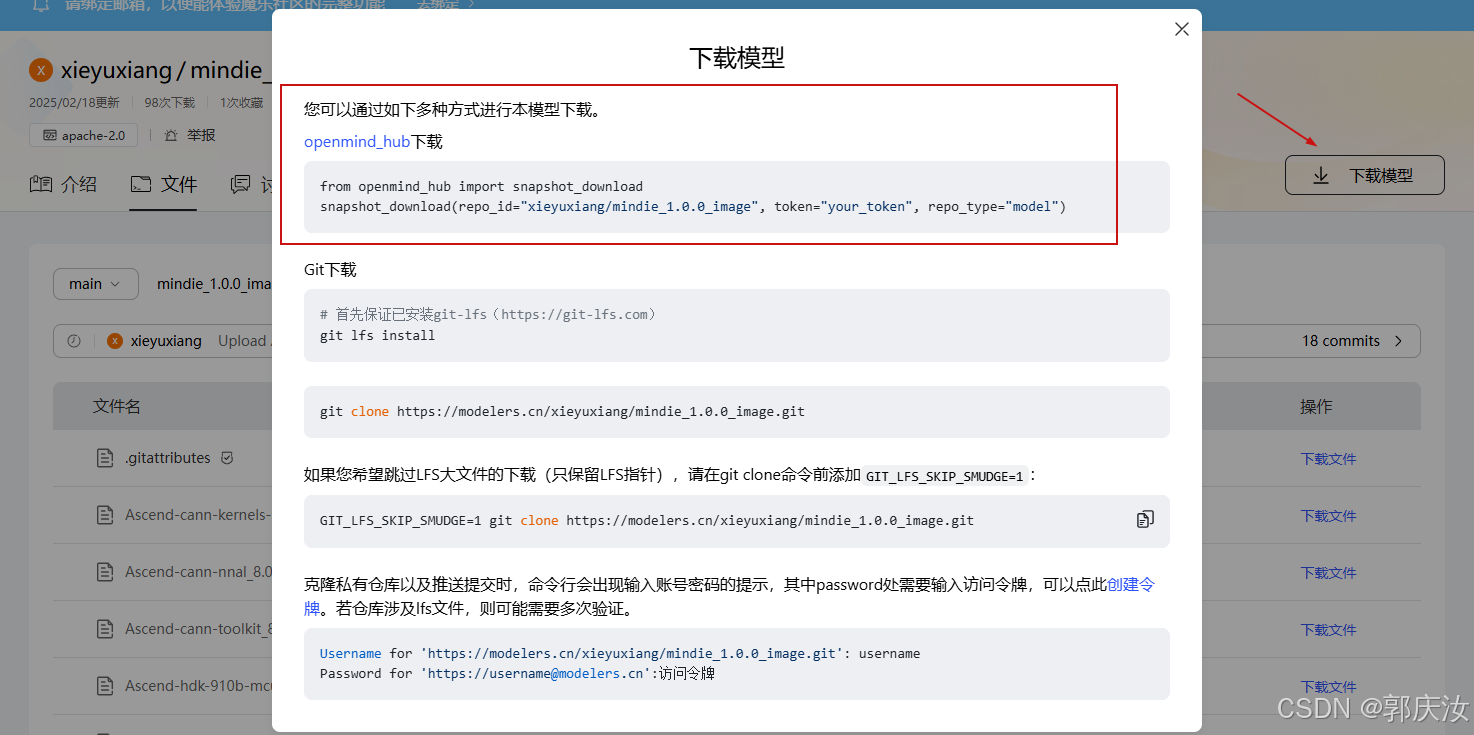The height and width of the screenshot is (735, 1474).
Task: Close the 下载模型 dialog with the X
Action: click(x=1181, y=29)
